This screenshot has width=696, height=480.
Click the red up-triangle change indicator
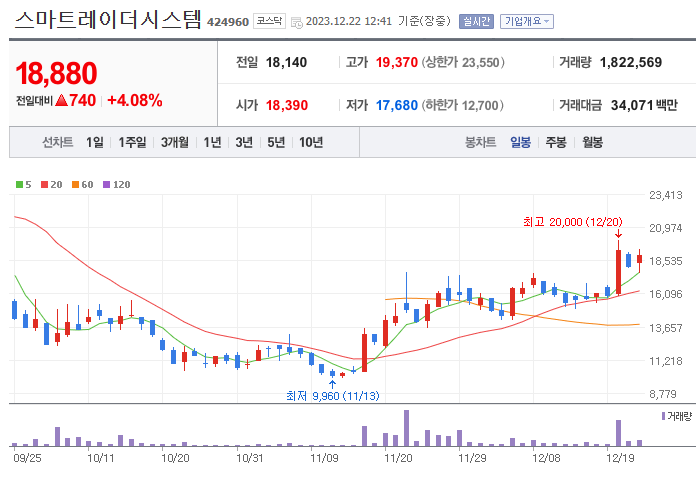tap(62, 100)
